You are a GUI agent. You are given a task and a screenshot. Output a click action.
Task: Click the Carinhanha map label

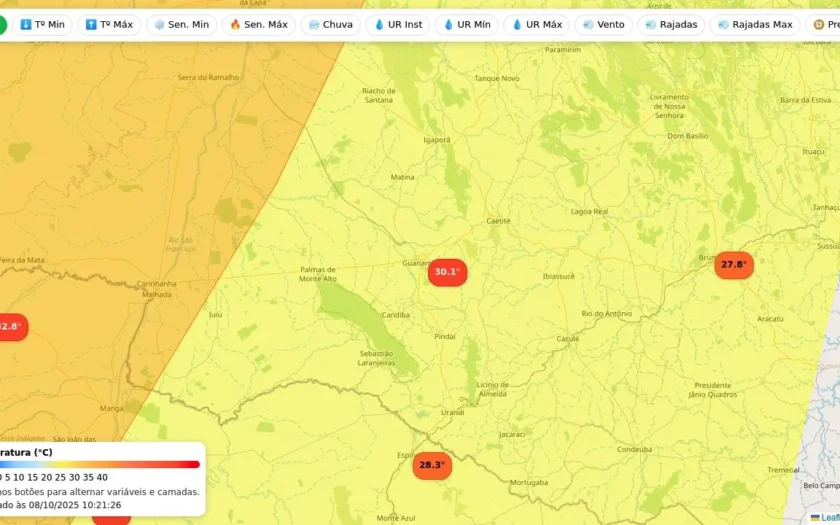click(156, 283)
